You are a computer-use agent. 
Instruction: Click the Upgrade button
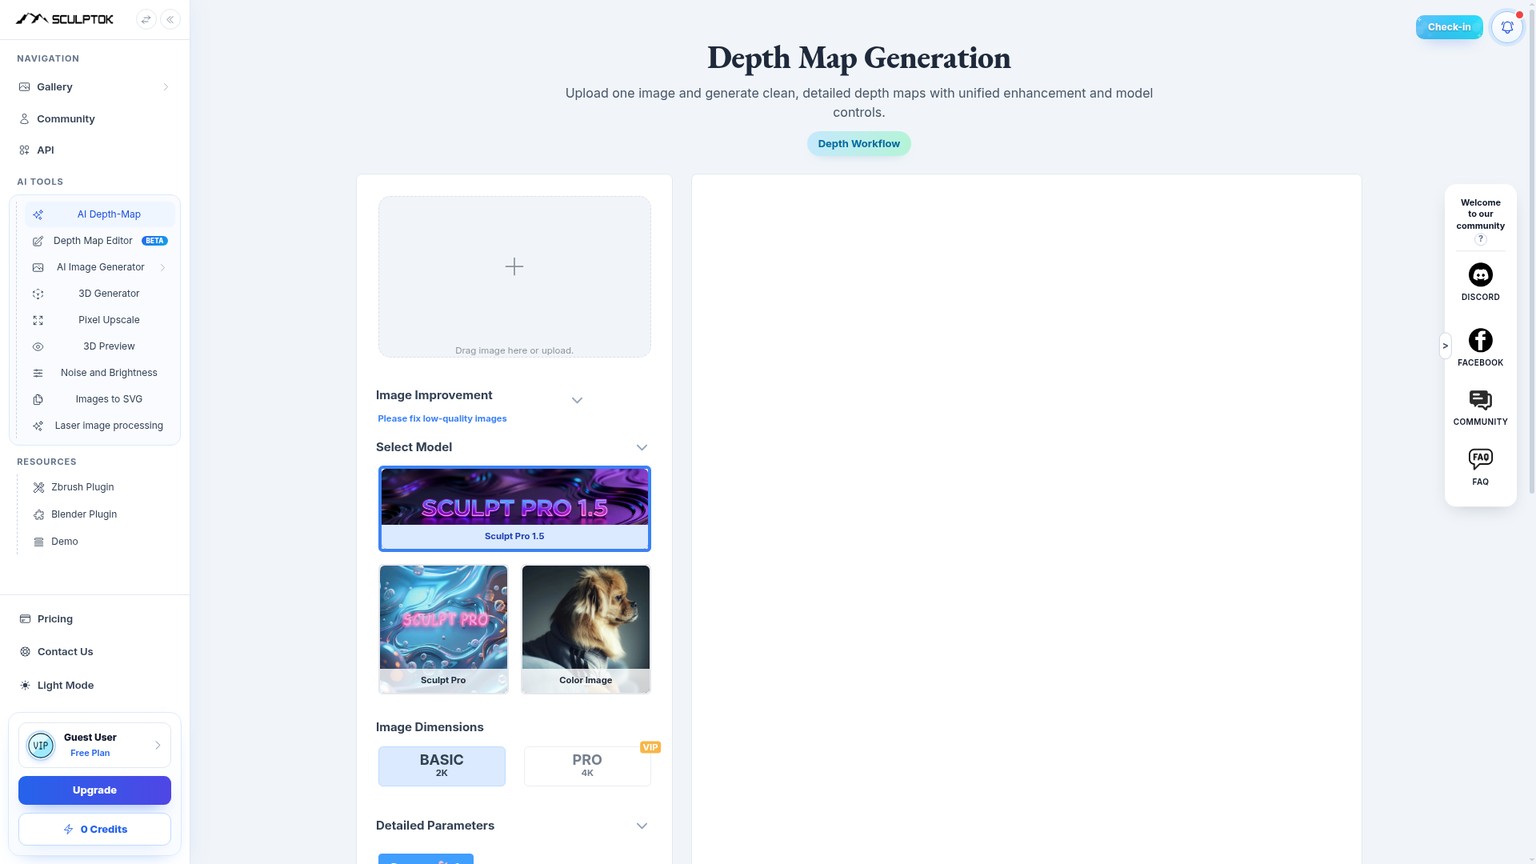tap(94, 790)
